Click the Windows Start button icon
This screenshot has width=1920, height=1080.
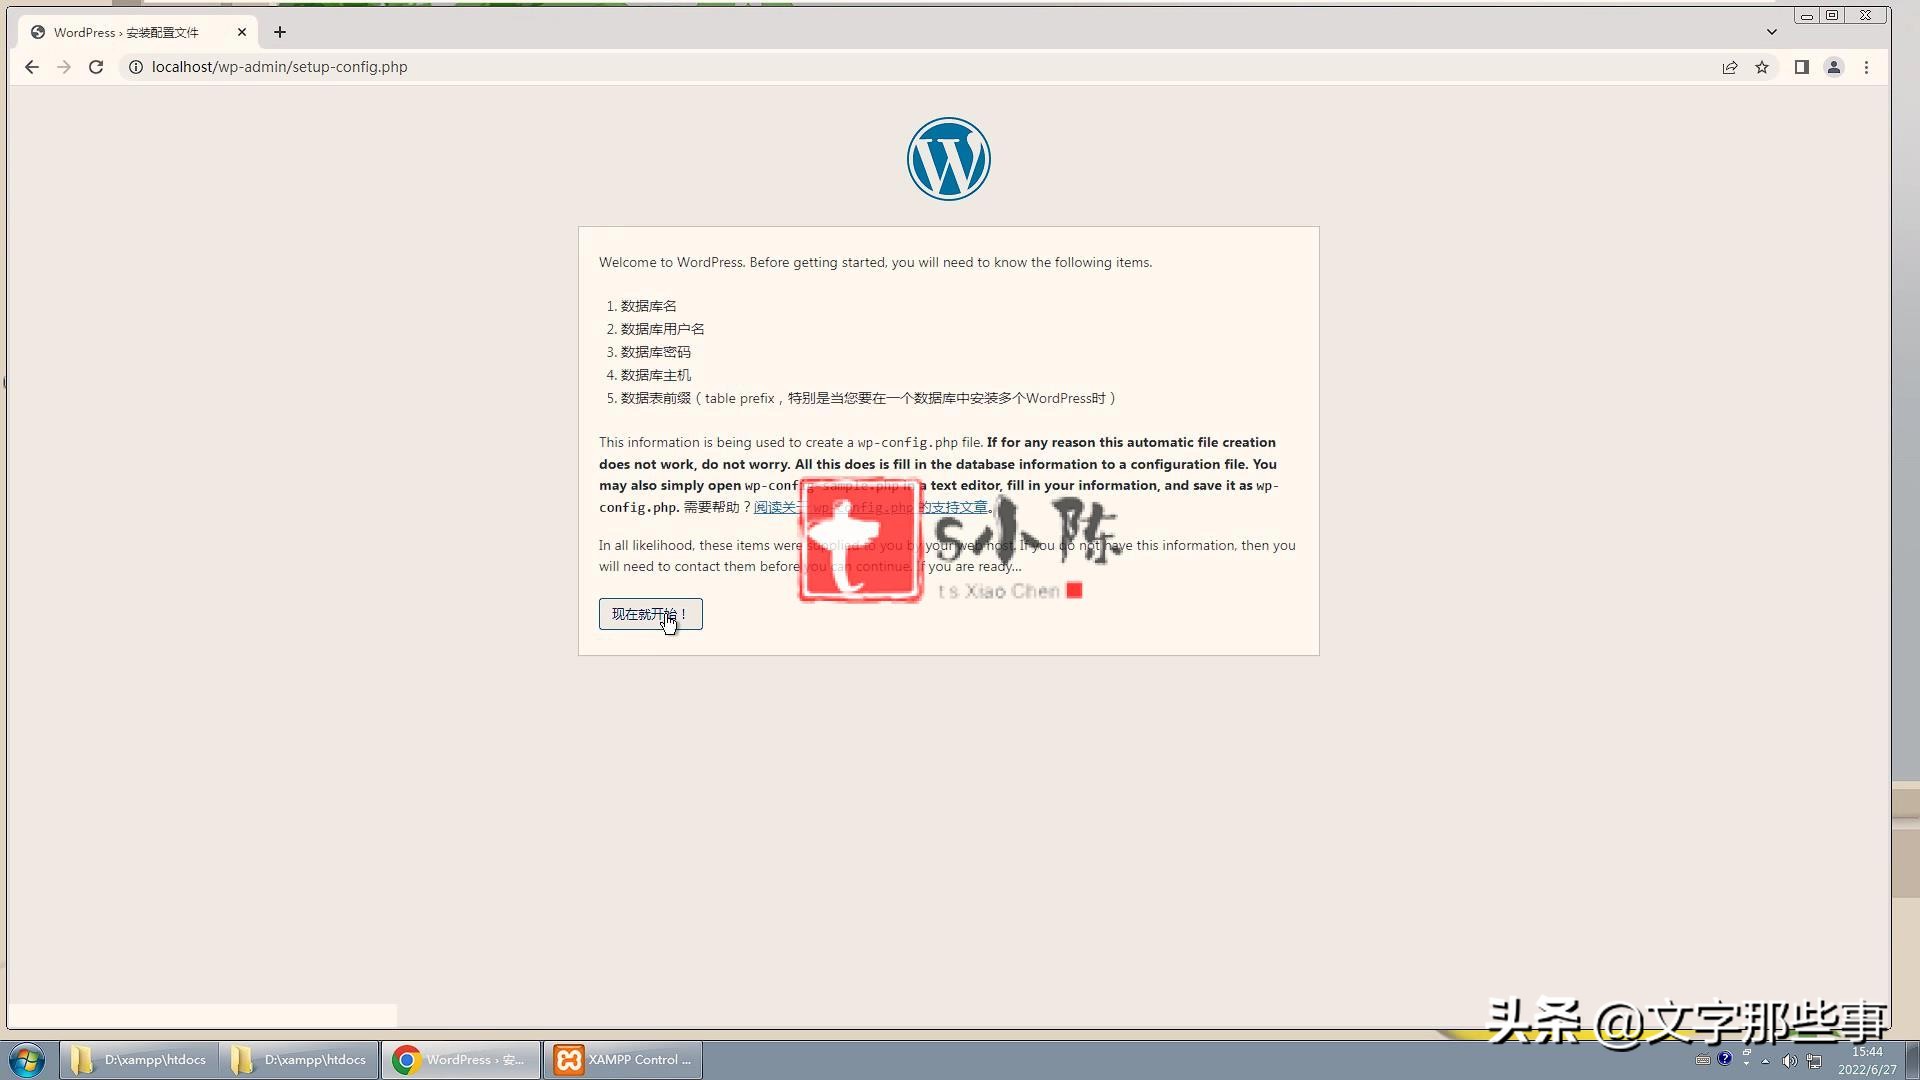[x=26, y=1059]
